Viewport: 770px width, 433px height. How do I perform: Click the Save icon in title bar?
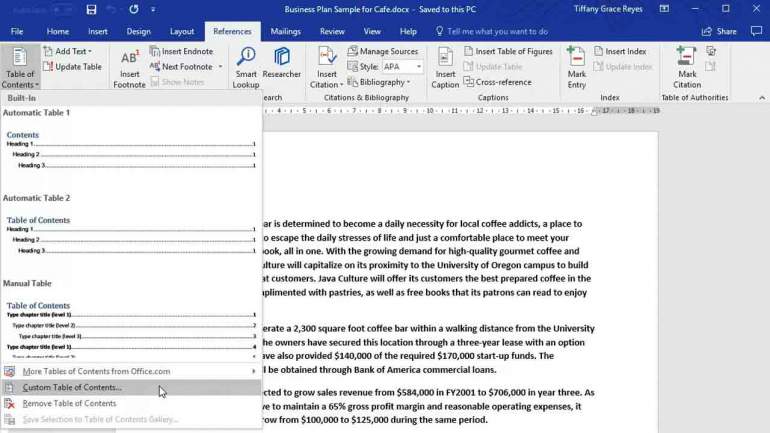(91, 9)
